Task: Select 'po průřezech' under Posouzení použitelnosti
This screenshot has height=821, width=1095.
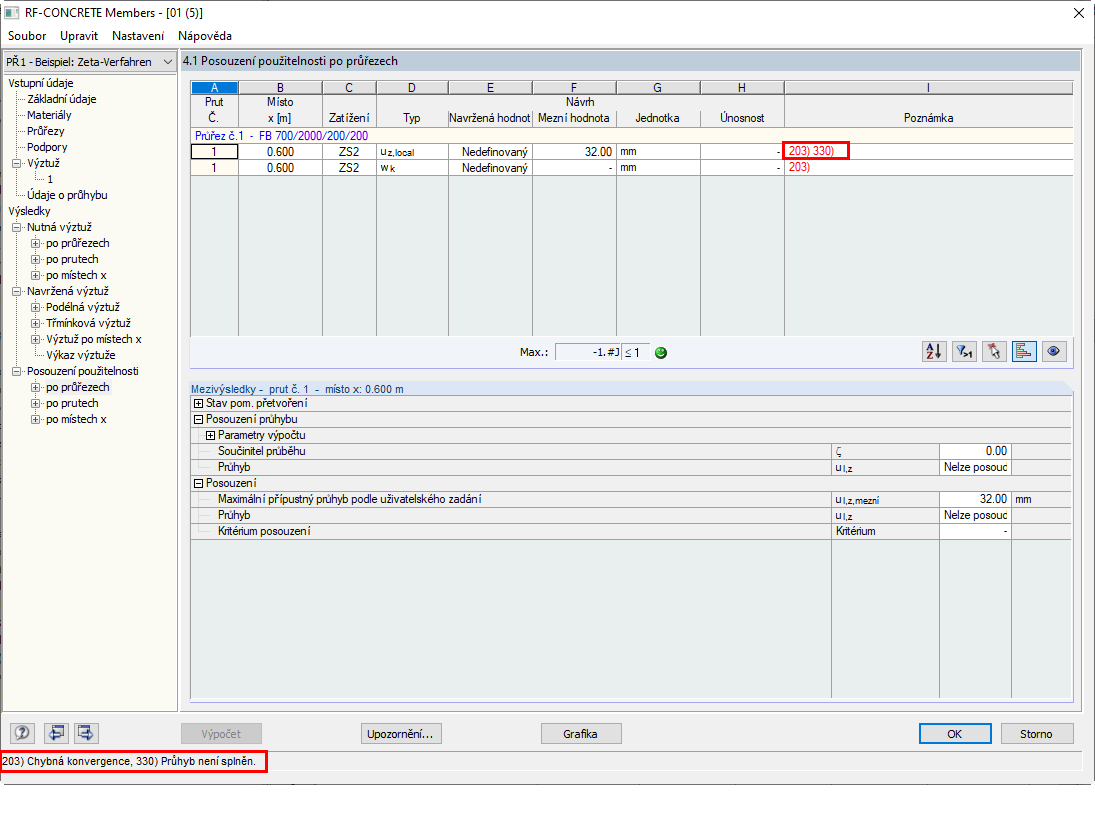Action: tap(78, 387)
